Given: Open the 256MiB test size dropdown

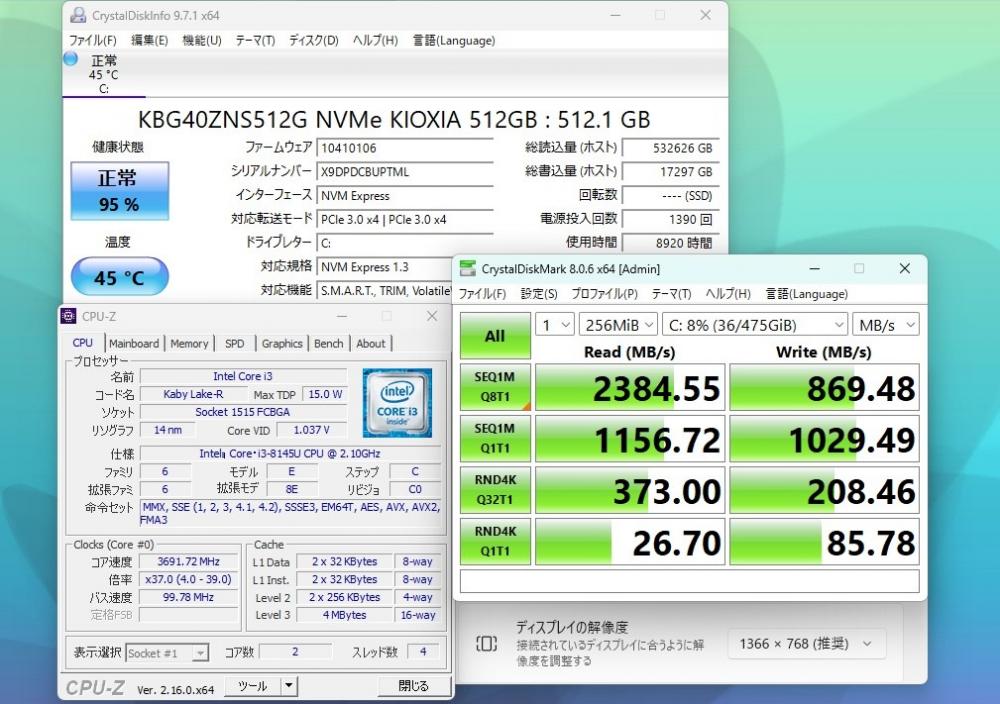Looking at the screenshot, I should pos(618,325).
